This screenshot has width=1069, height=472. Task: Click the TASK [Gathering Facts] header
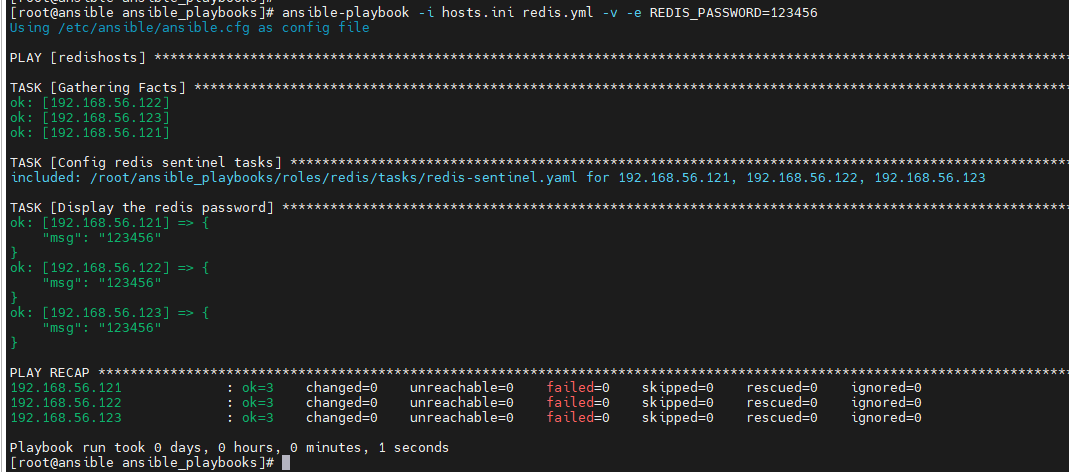[x=97, y=88]
